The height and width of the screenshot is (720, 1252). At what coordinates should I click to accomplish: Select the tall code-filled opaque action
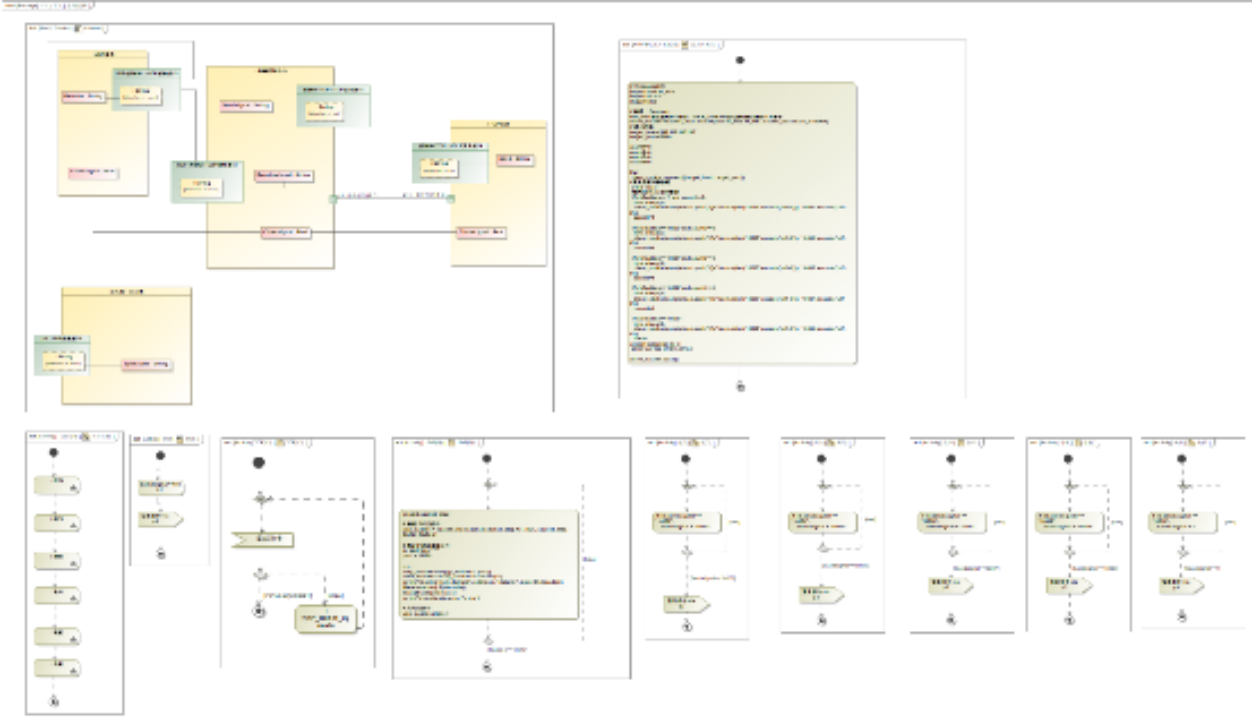click(739, 225)
